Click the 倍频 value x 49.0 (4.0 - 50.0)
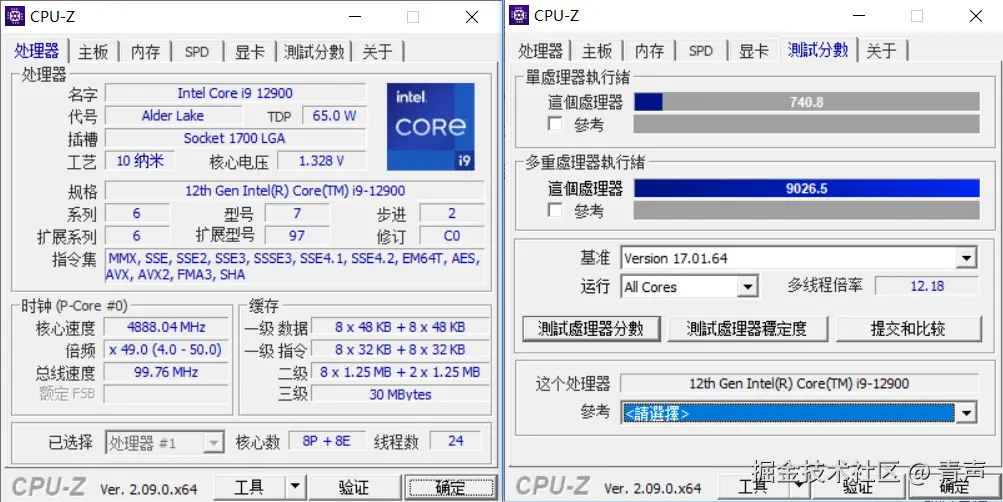Image resolution: width=1003 pixels, height=502 pixels. pos(166,349)
